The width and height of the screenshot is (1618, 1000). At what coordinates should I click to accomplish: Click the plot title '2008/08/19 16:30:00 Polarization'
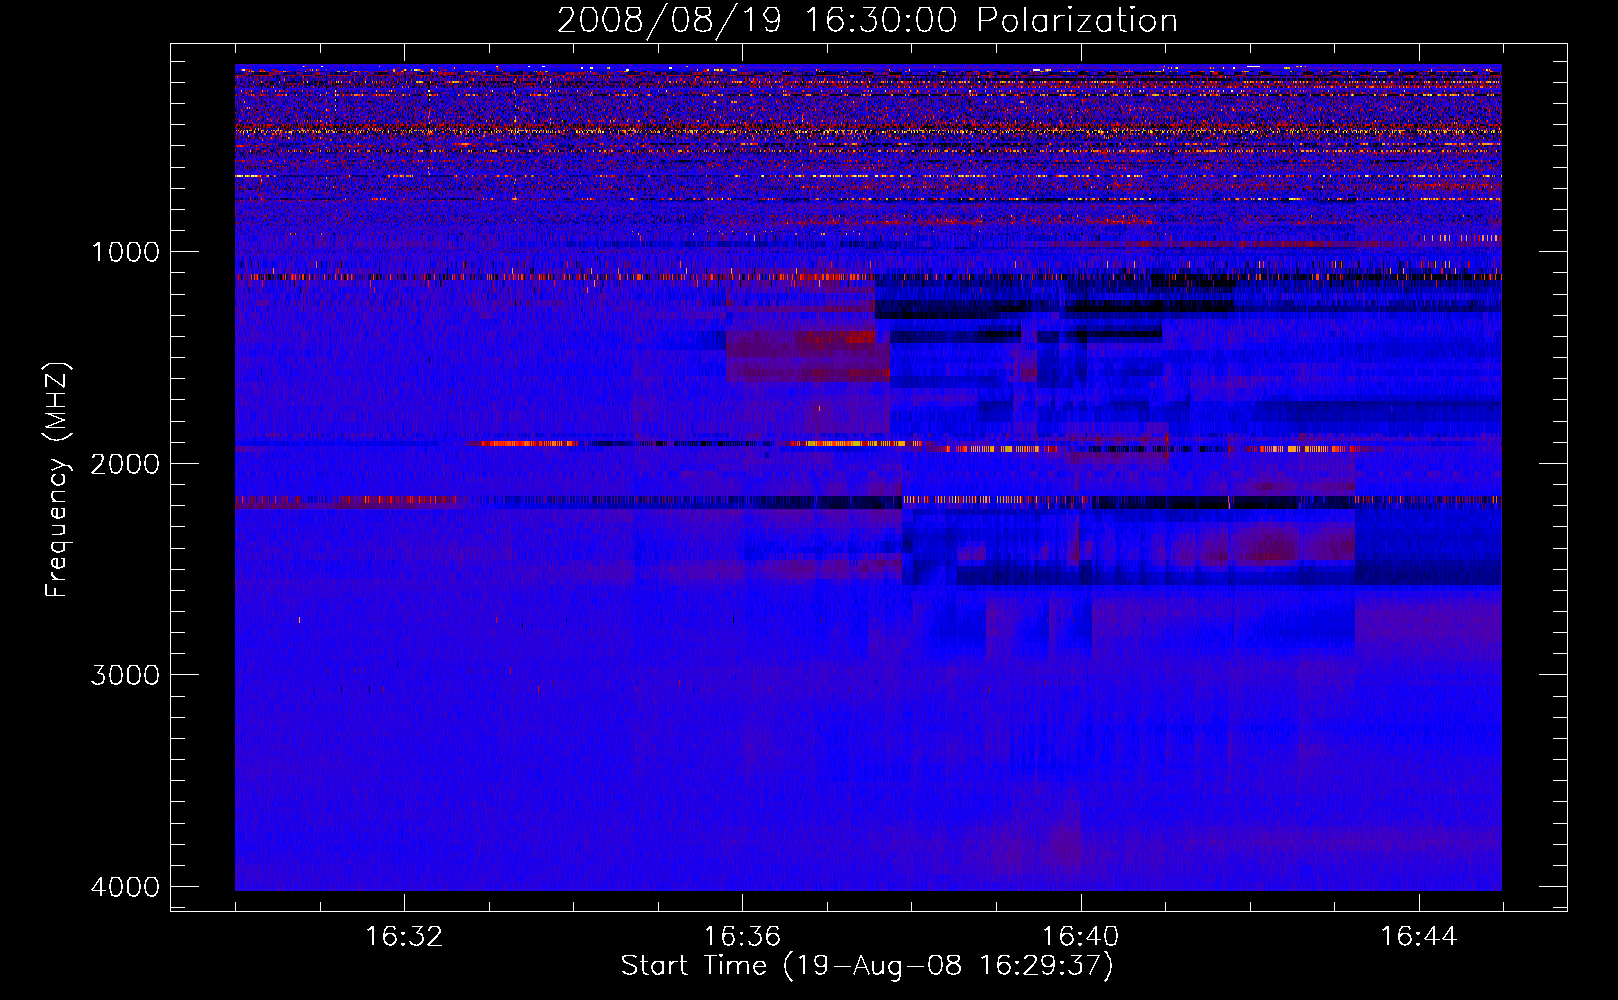(867, 21)
